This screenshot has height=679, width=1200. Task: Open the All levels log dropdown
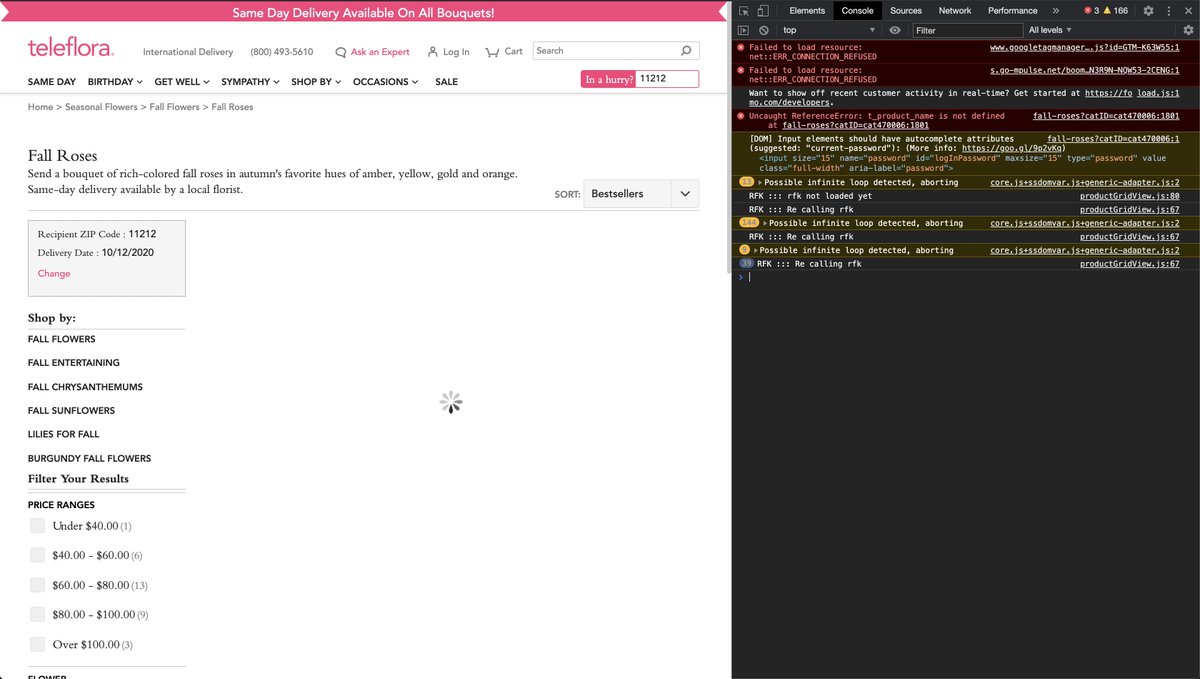click(x=1050, y=30)
